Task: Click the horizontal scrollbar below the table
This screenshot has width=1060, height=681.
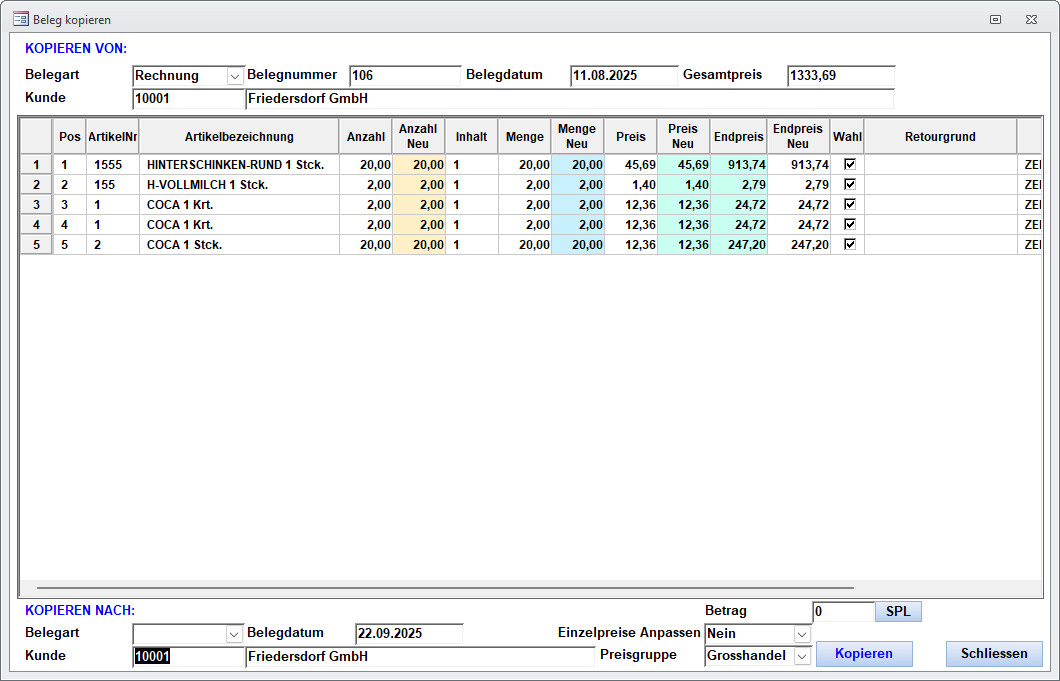Action: tap(445, 588)
